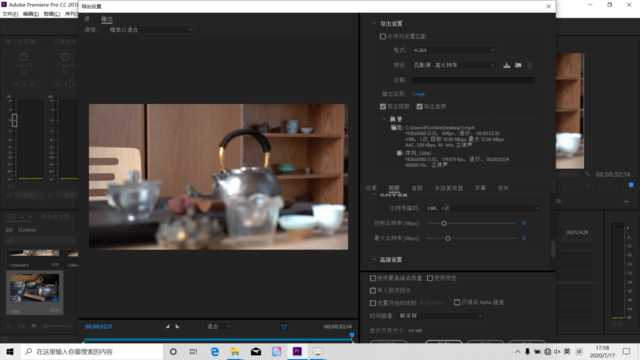Viewport: 640px width, 360px height.
Task: Click the delete preset icon
Action: 530,65
